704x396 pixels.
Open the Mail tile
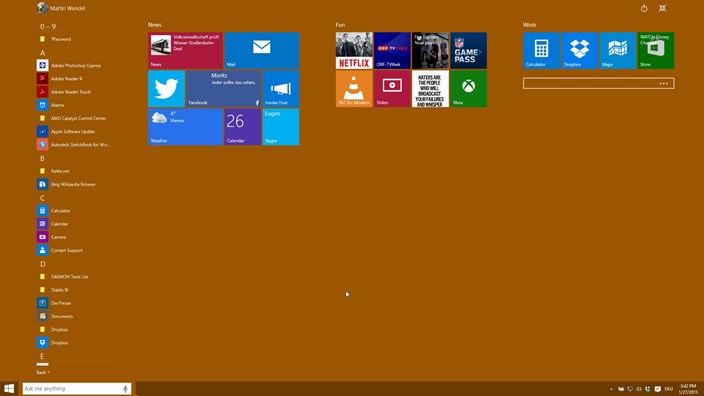pos(261,50)
